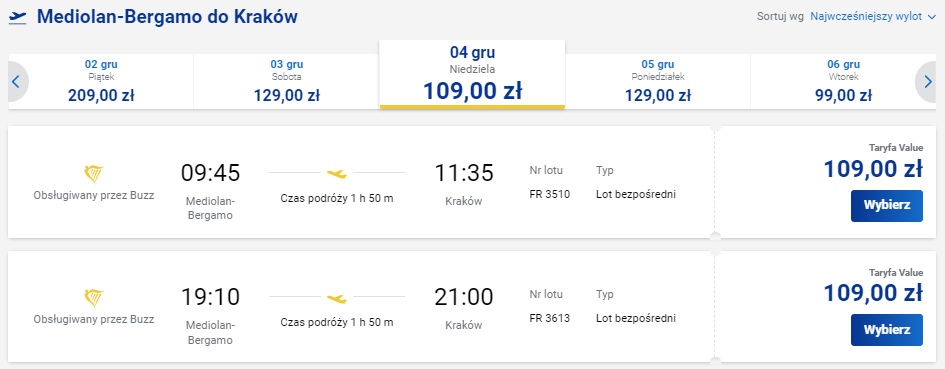Click the Mediolan-Bergamo do Kraków heading
The width and height of the screenshot is (945, 369).
[168, 16]
